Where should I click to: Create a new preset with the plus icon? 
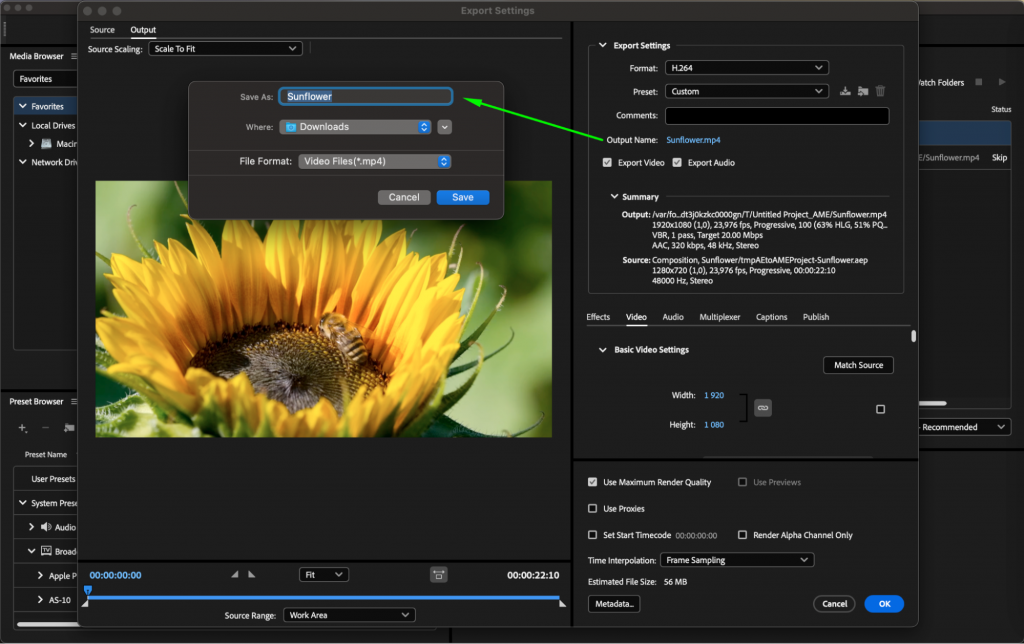tap(22, 427)
